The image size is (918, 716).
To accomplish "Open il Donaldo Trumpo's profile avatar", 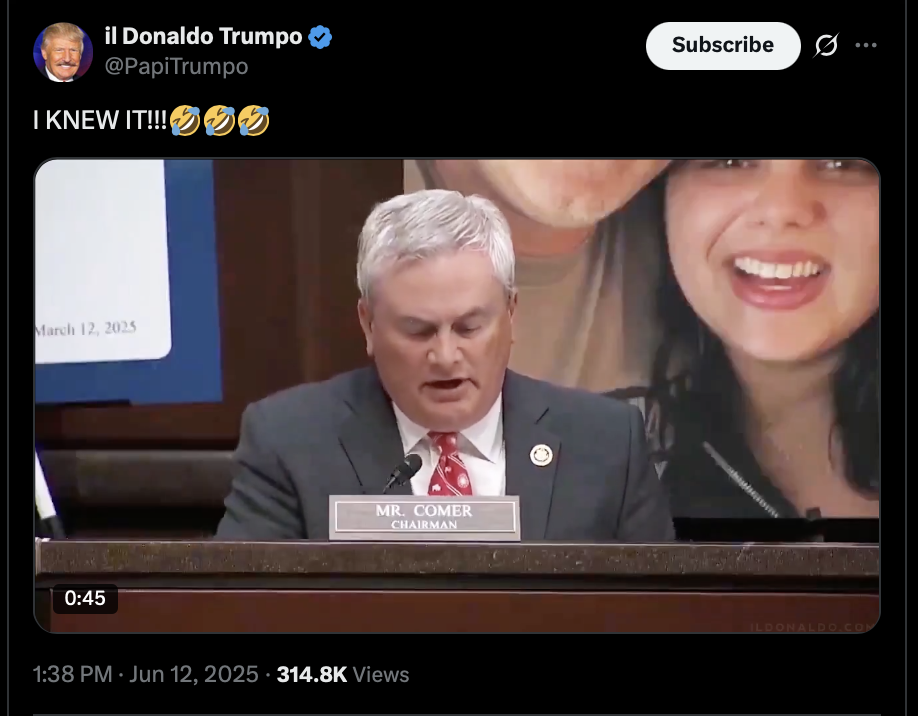I will (x=63, y=52).
